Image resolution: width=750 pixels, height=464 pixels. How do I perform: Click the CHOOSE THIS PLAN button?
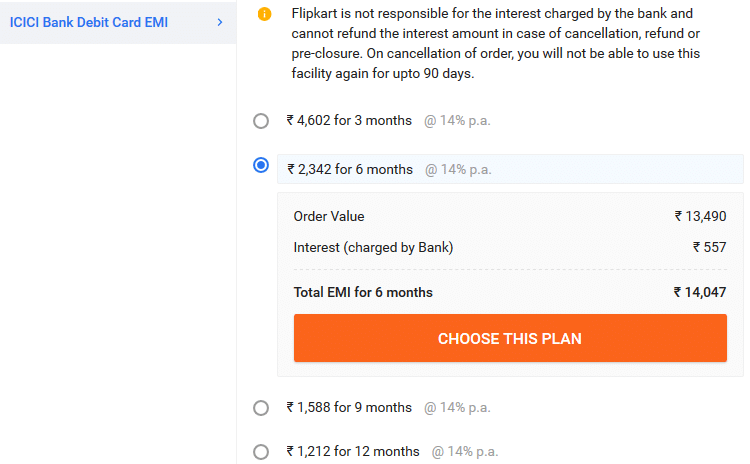tap(510, 338)
